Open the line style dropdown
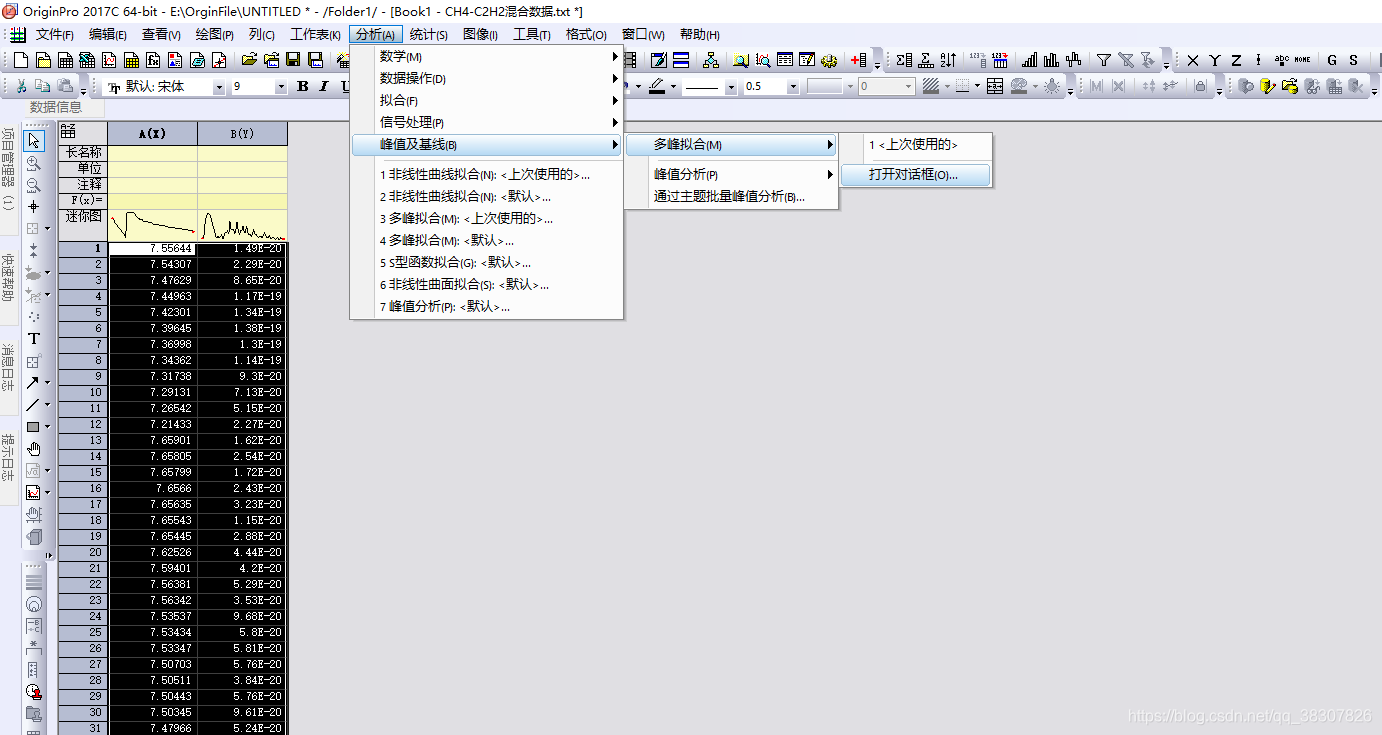This screenshot has width=1382, height=735. (x=731, y=87)
